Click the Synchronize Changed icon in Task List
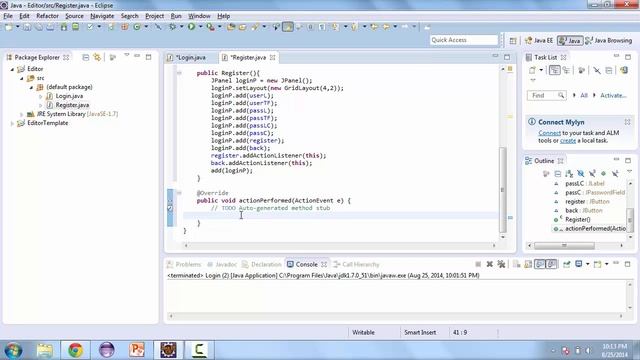This screenshot has width=640, height=360. click(x=624, y=70)
